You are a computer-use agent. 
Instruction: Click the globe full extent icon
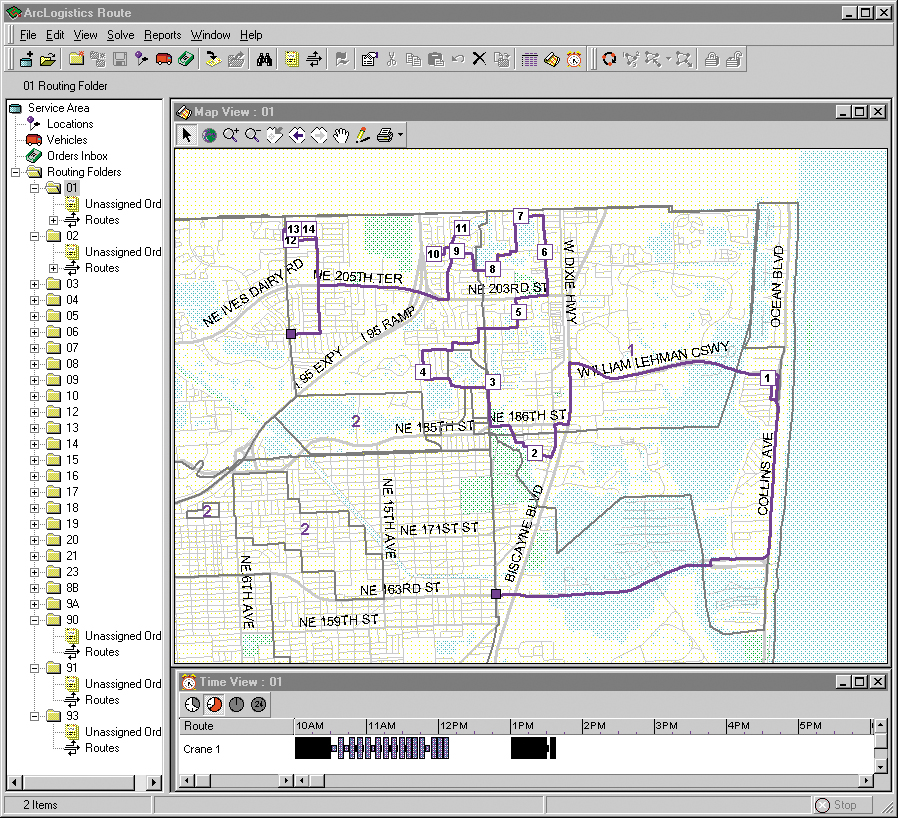pos(209,135)
